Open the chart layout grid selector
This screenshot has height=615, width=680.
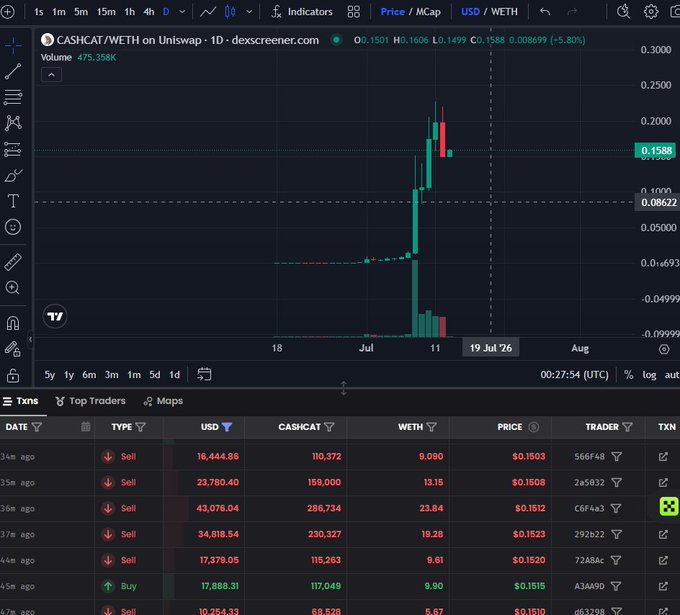point(353,12)
